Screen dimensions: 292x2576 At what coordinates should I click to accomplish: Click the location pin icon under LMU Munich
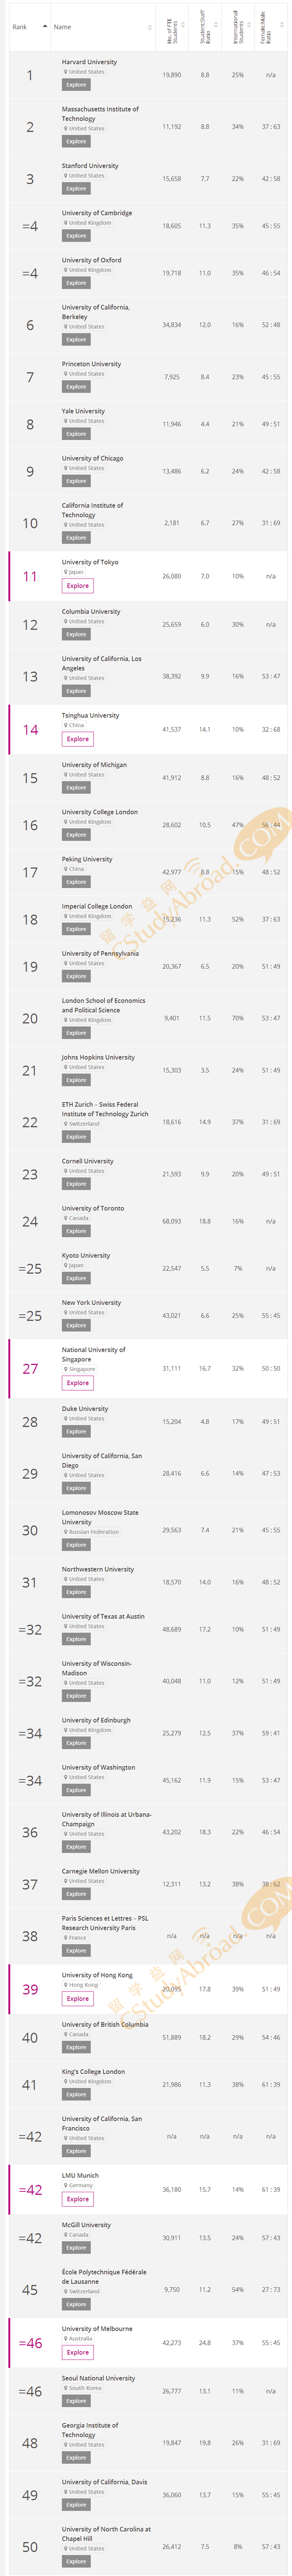(x=66, y=2185)
